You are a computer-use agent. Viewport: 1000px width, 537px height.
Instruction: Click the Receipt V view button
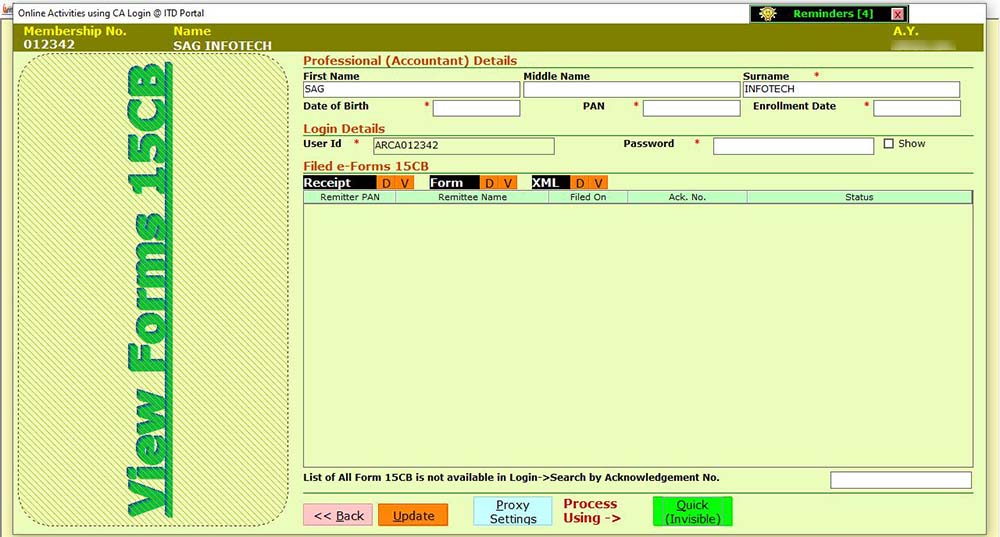[x=405, y=183]
